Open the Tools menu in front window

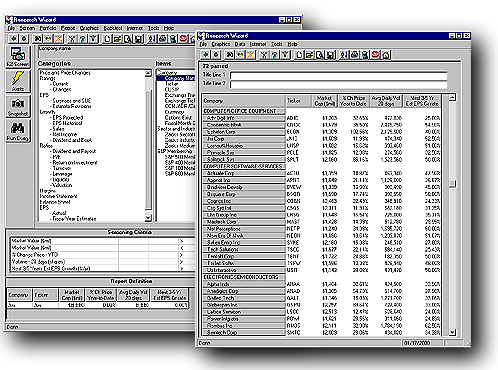[276, 44]
